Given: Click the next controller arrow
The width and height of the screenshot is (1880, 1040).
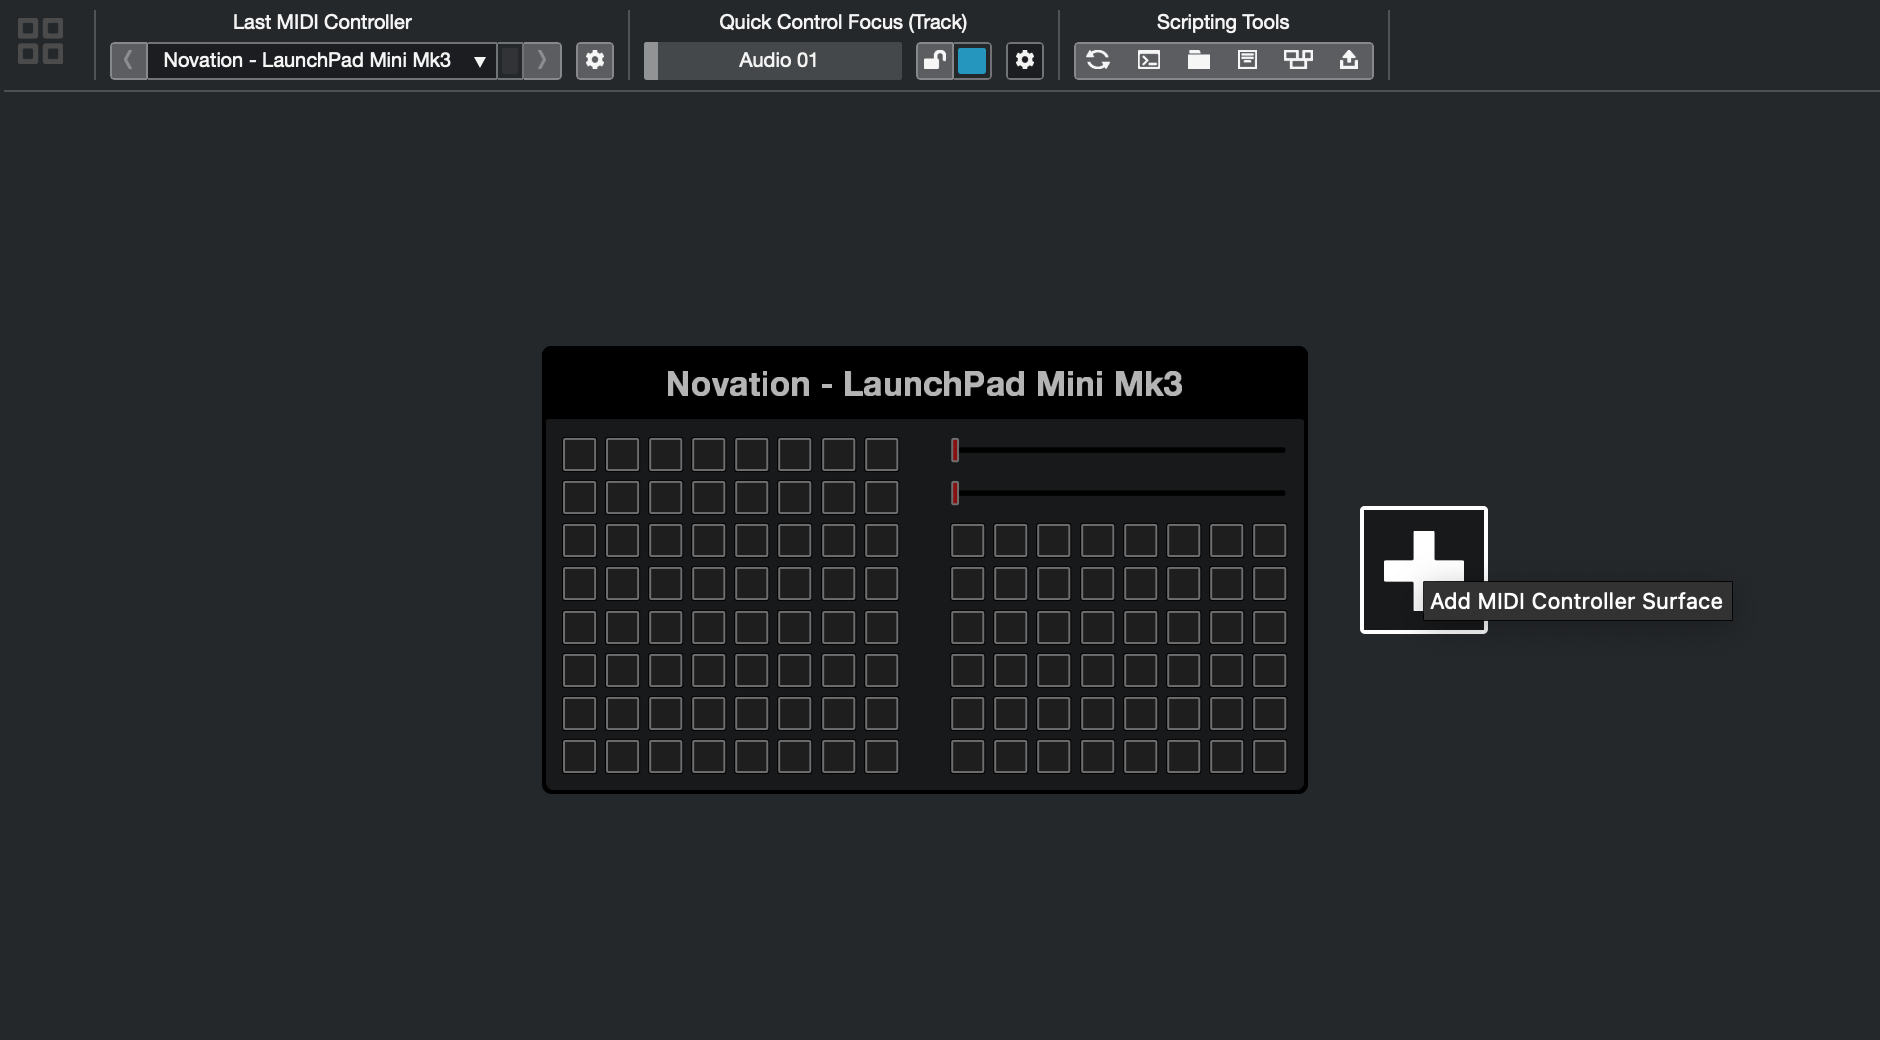Looking at the screenshot, I should click(x=541, y=60).
